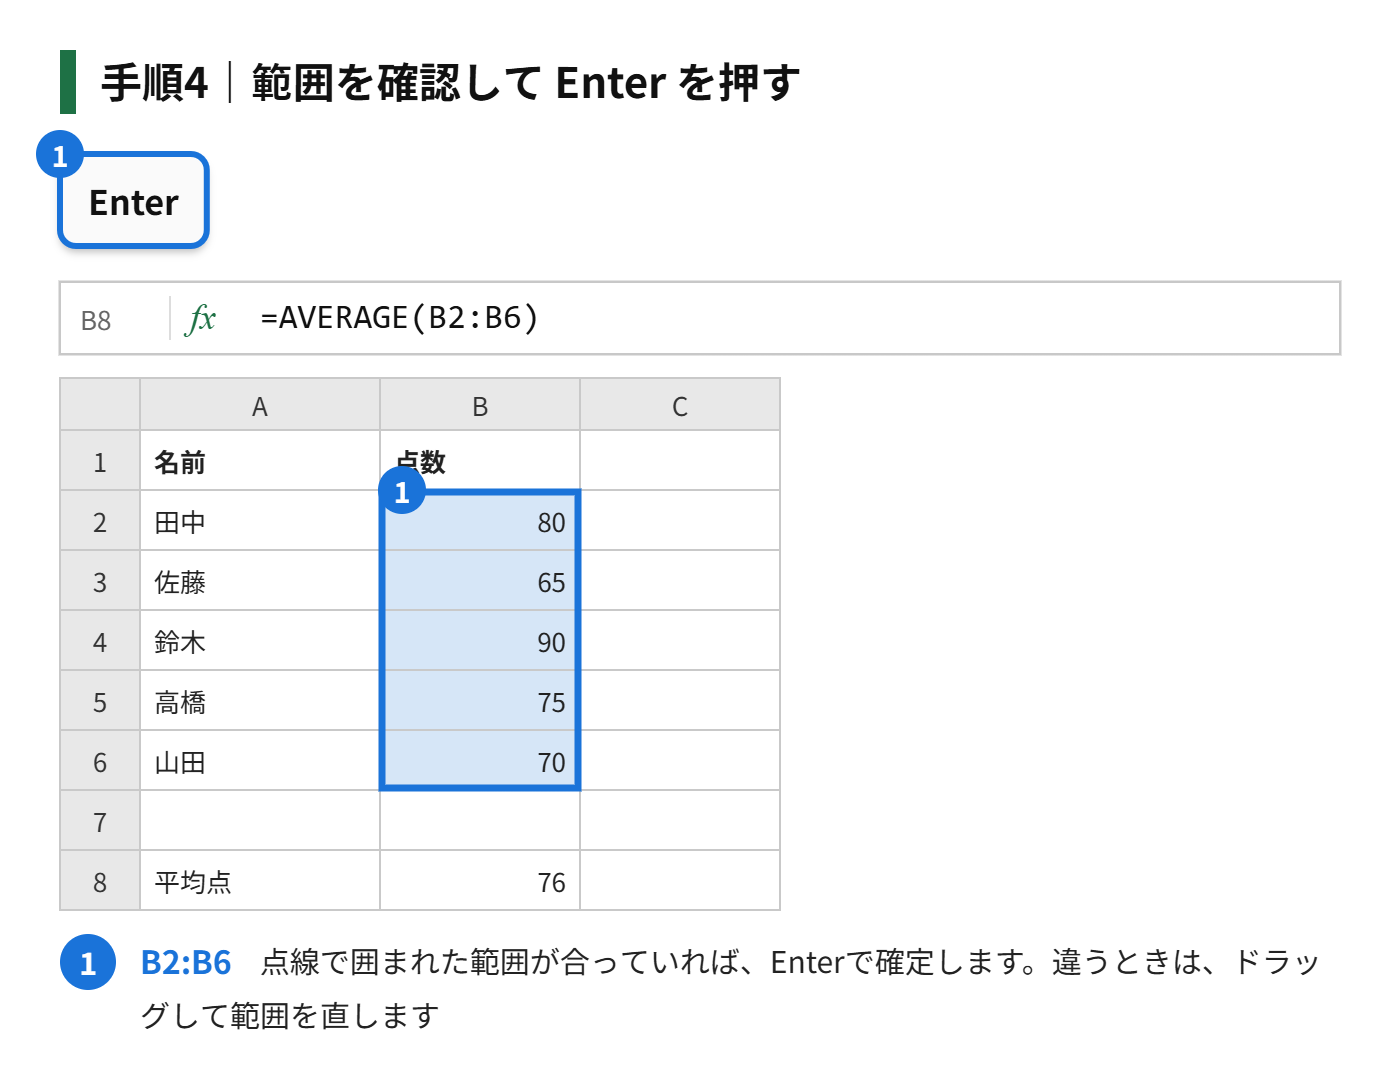Click the cell with value 70

[480, 761]
